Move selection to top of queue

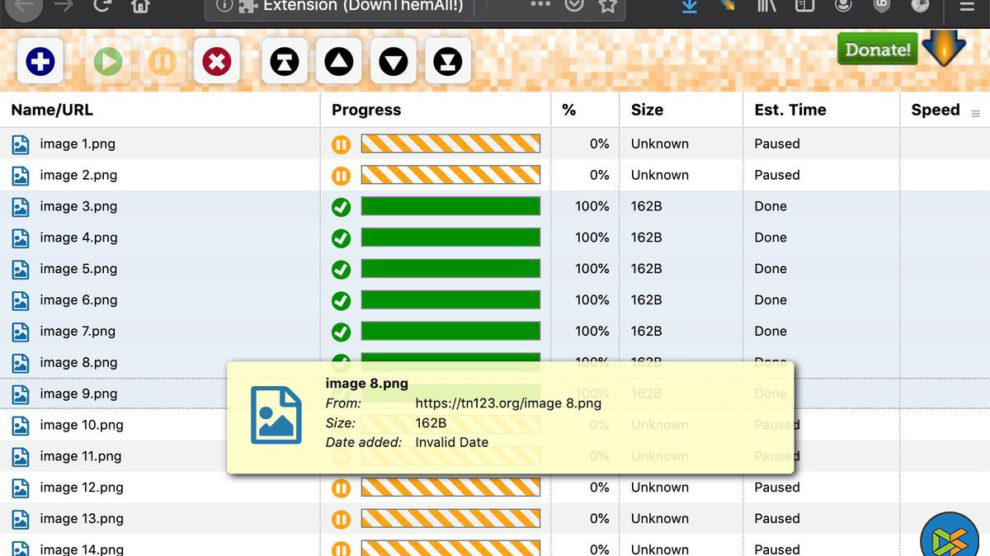[285, 62]
